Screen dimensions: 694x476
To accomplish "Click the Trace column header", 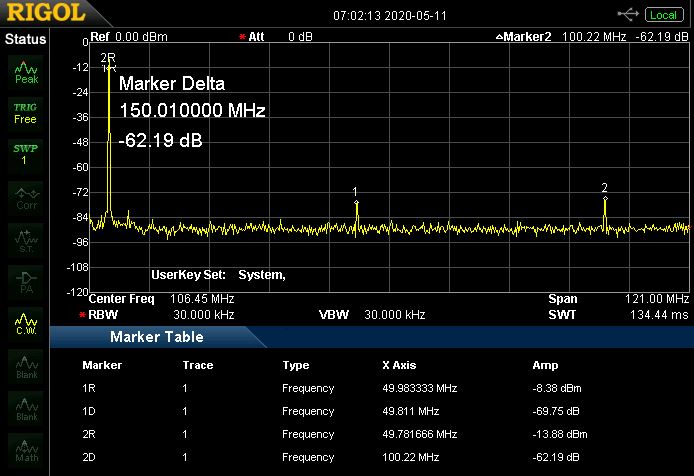I will (198, 365).
